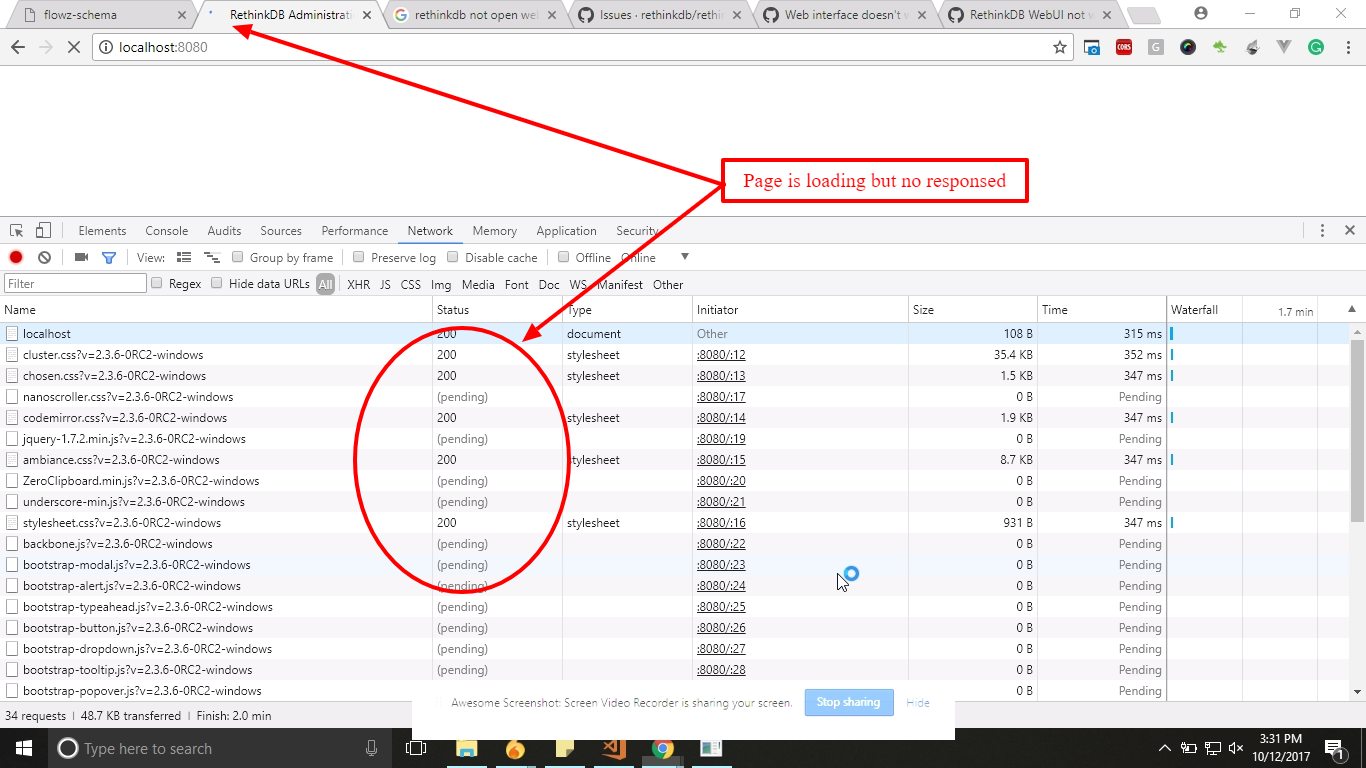The width and height of the screenshot is (1366, 768).
Task: Enable Group by frame checkbox
Action: pyautogui.click(x=238, y=257)
